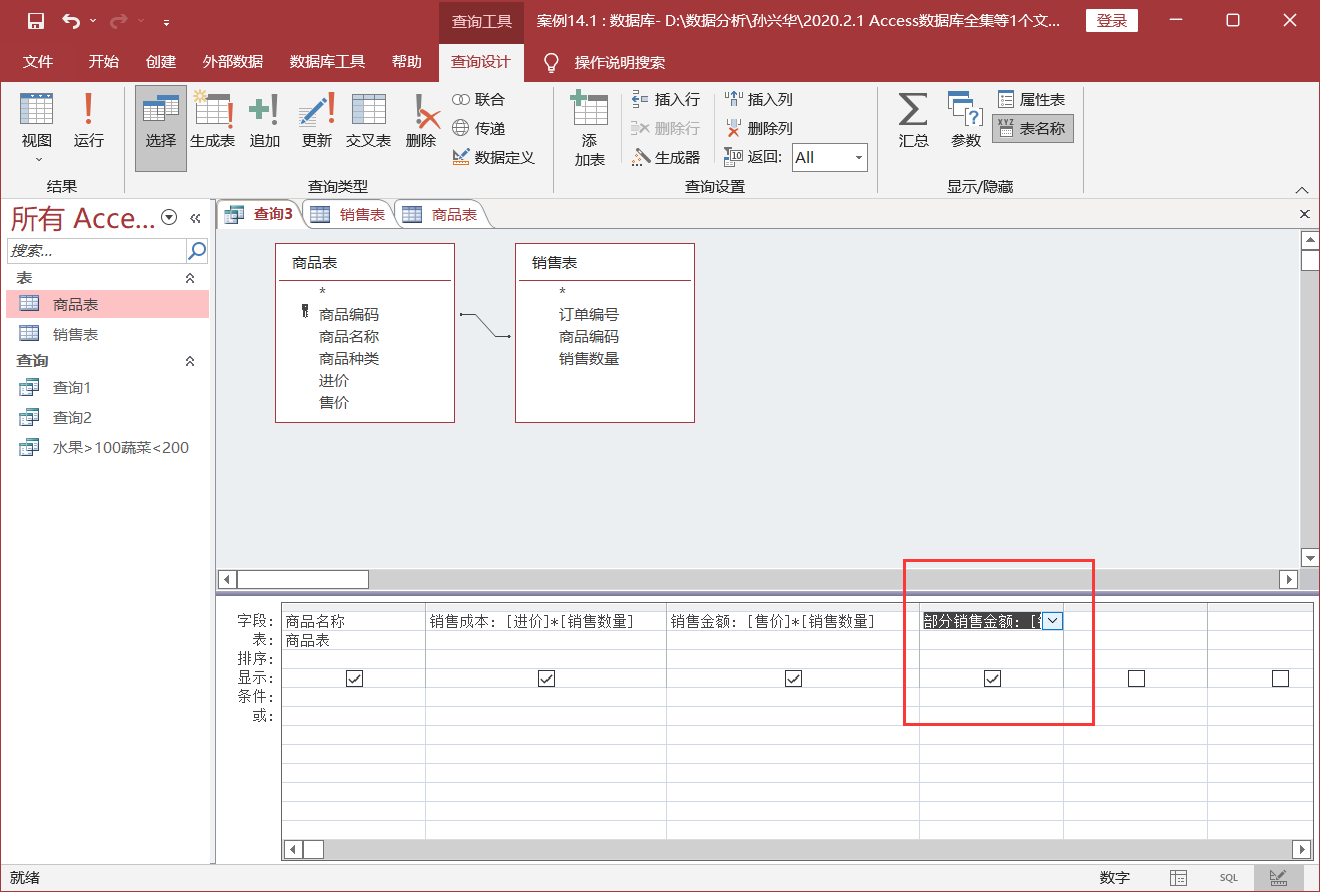Switch to datasheet view in status bar
This screenshot has width=1320, height=892.
tap(1179, 877)
